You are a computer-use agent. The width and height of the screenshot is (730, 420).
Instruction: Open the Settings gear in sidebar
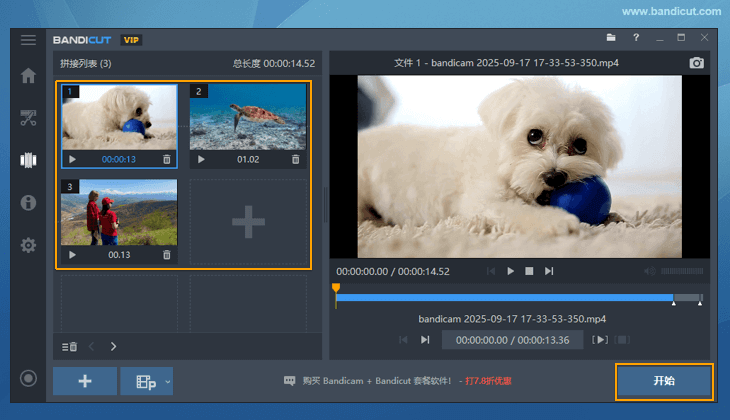pos(28,245)
